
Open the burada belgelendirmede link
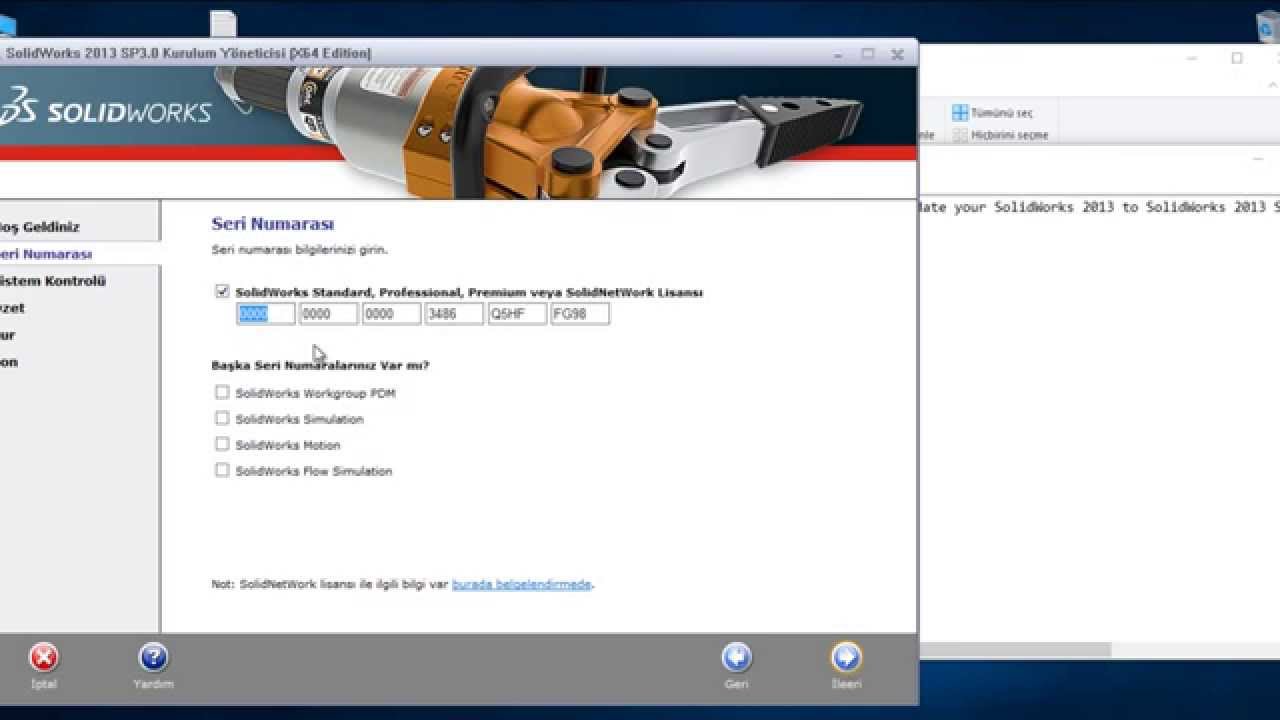point(521,584)
